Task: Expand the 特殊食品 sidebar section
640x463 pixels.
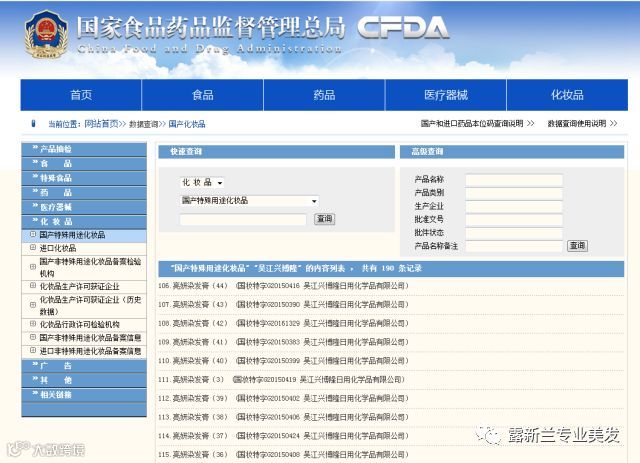Action: tap(84, 178)
